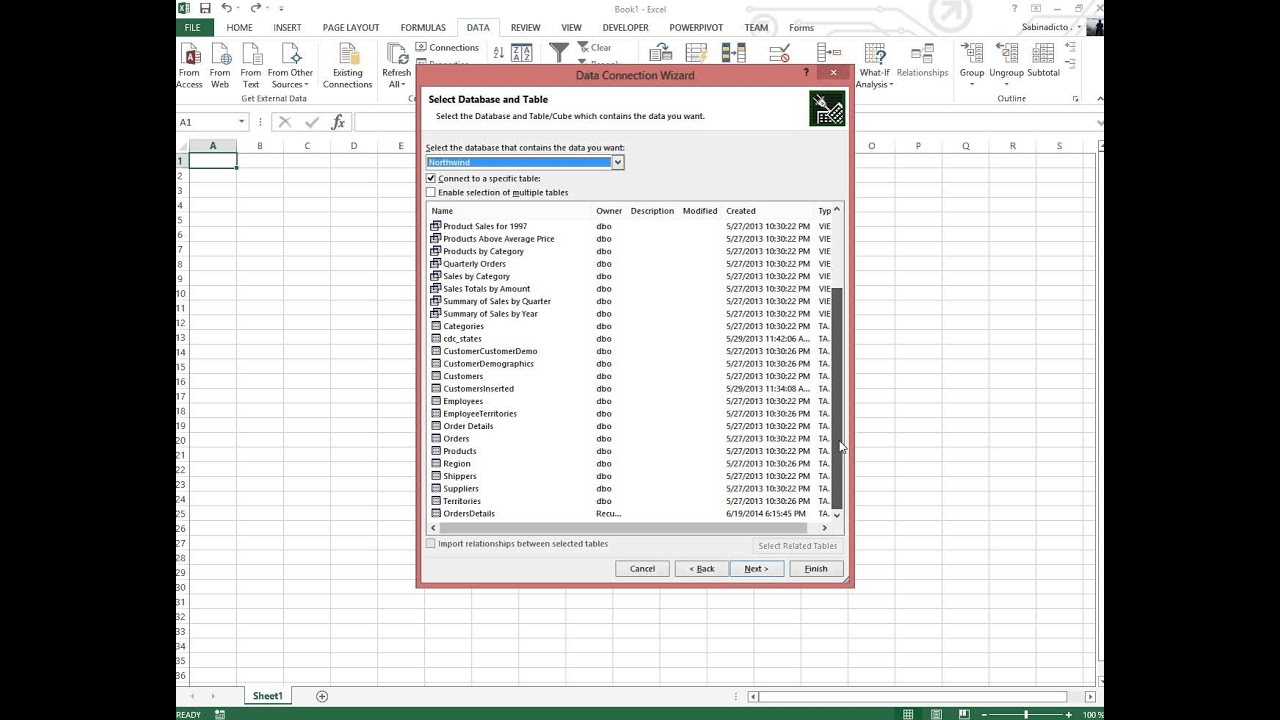Switch to the POWERPIVOT tab

pyautogui.click(x=697, y=27)
